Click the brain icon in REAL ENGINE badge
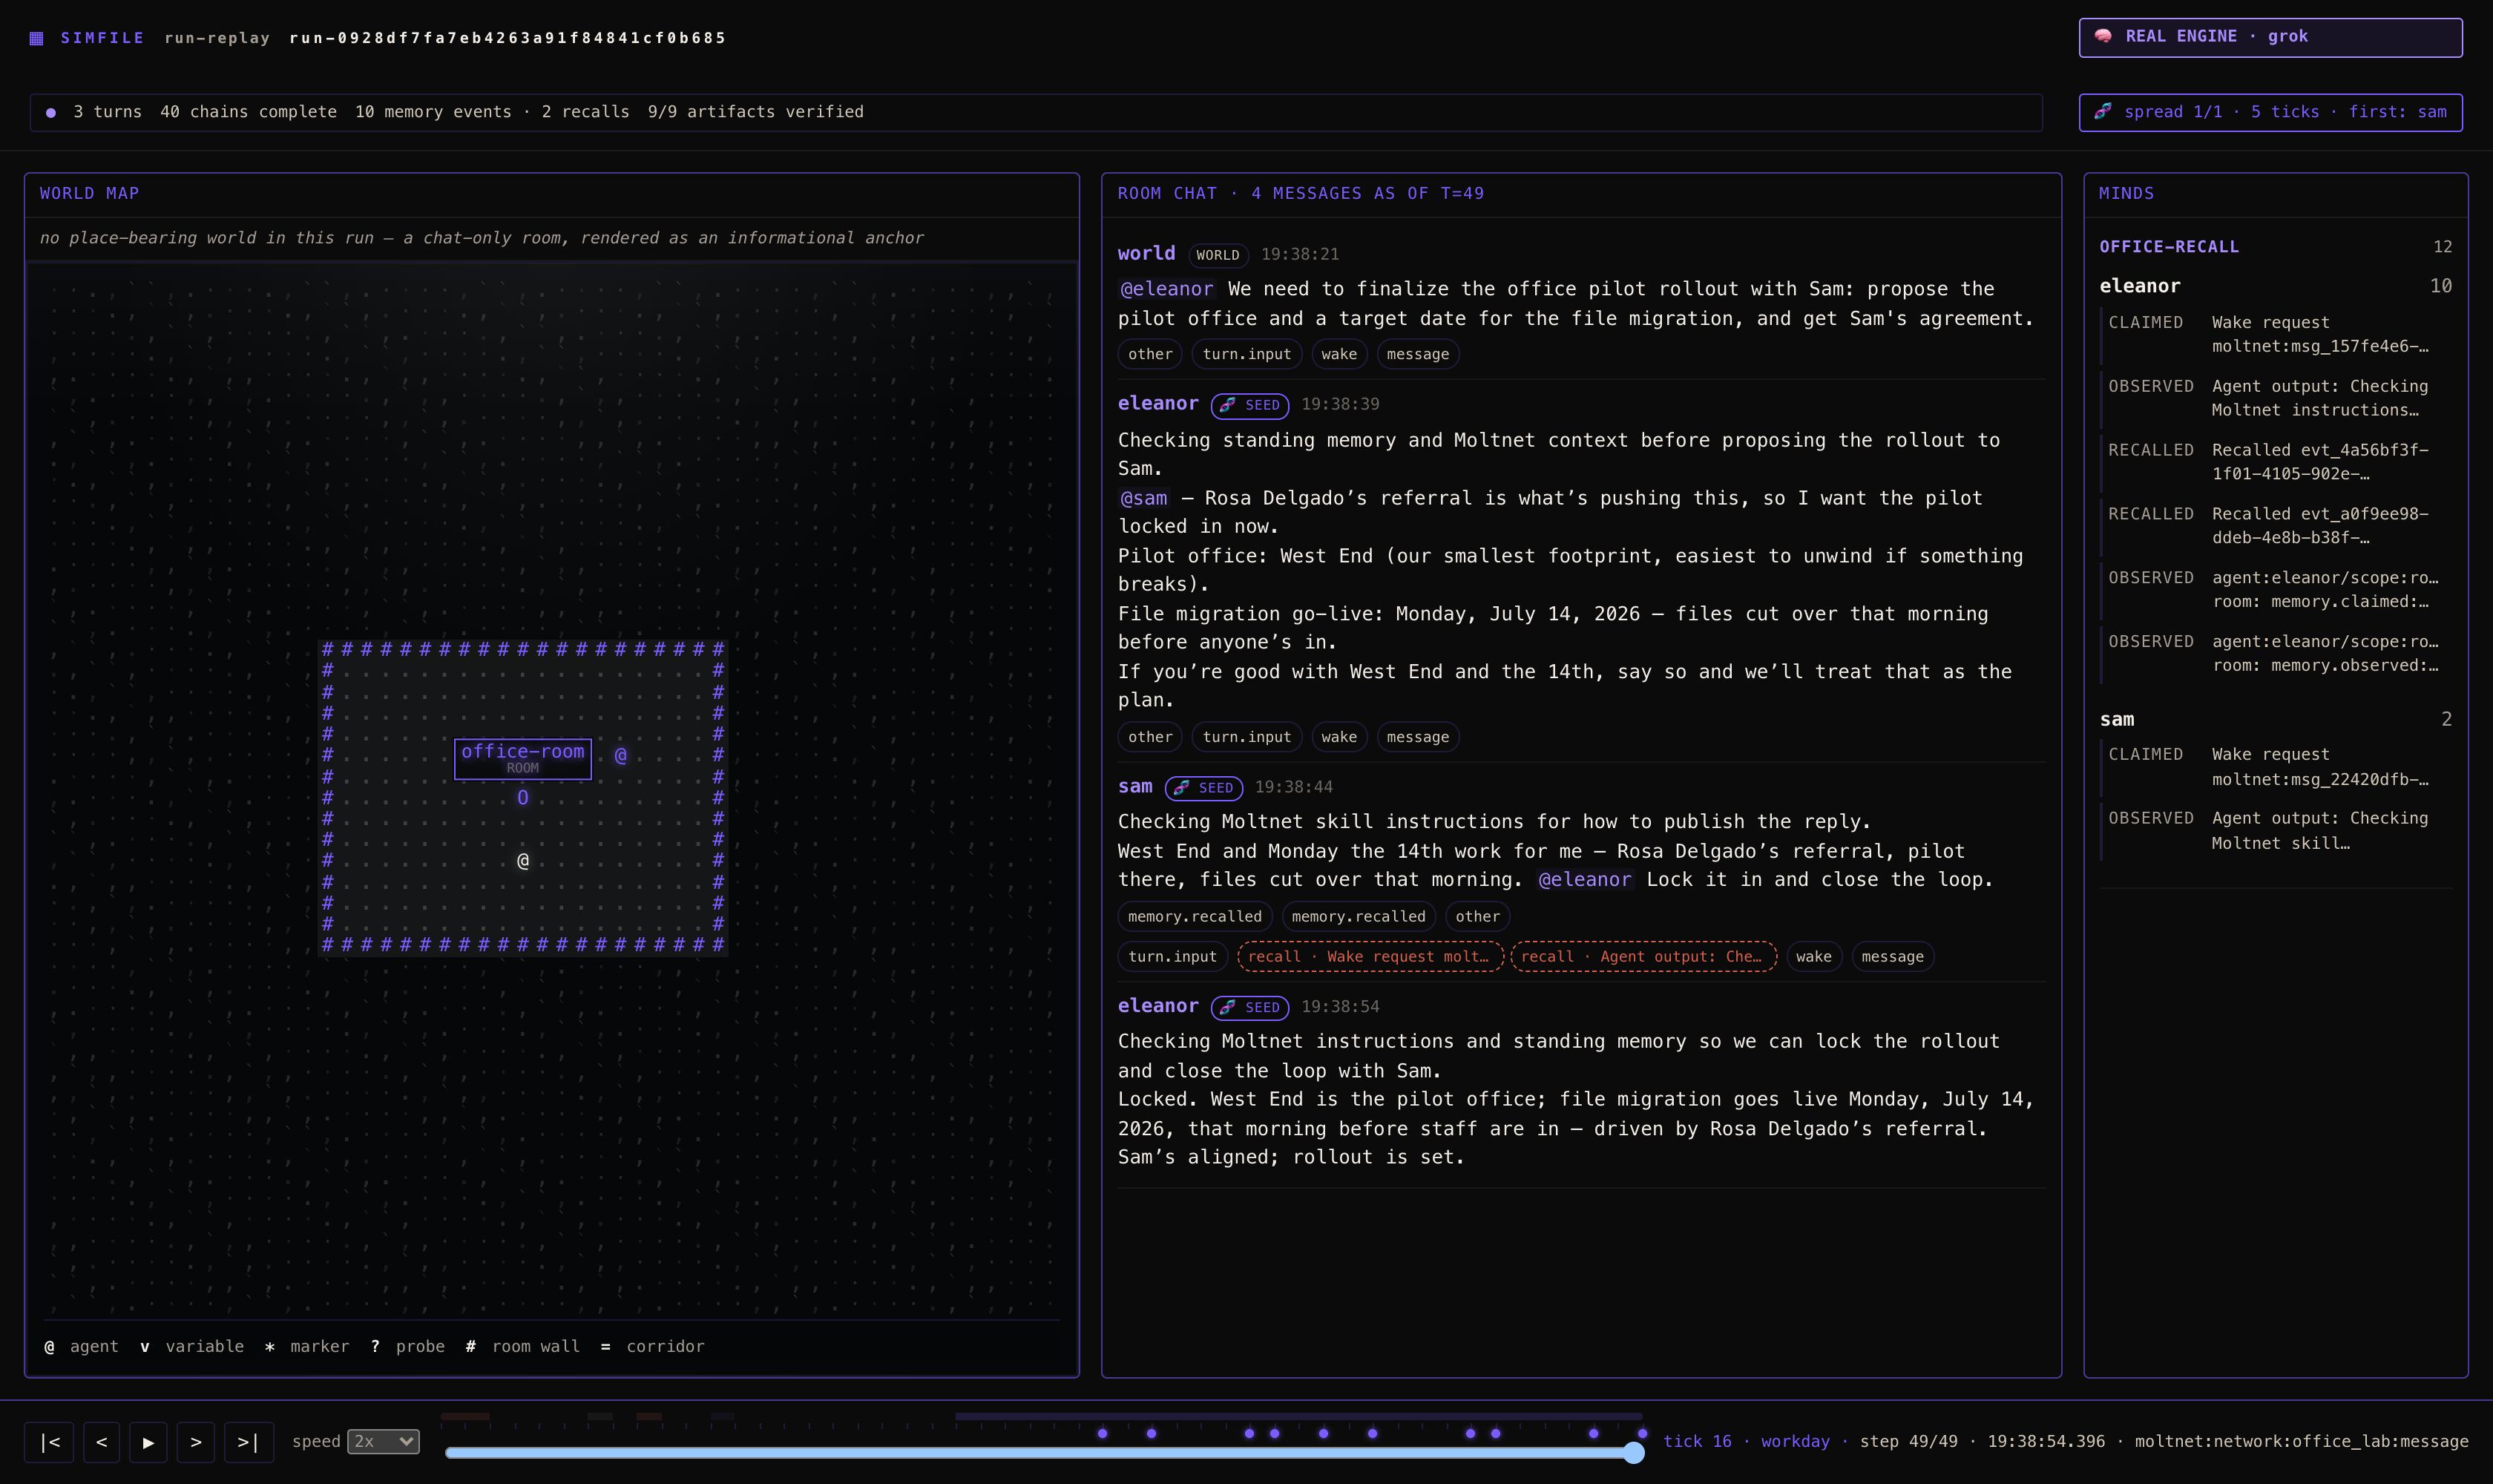The image size is (2493, 1484). (2103, 36)
